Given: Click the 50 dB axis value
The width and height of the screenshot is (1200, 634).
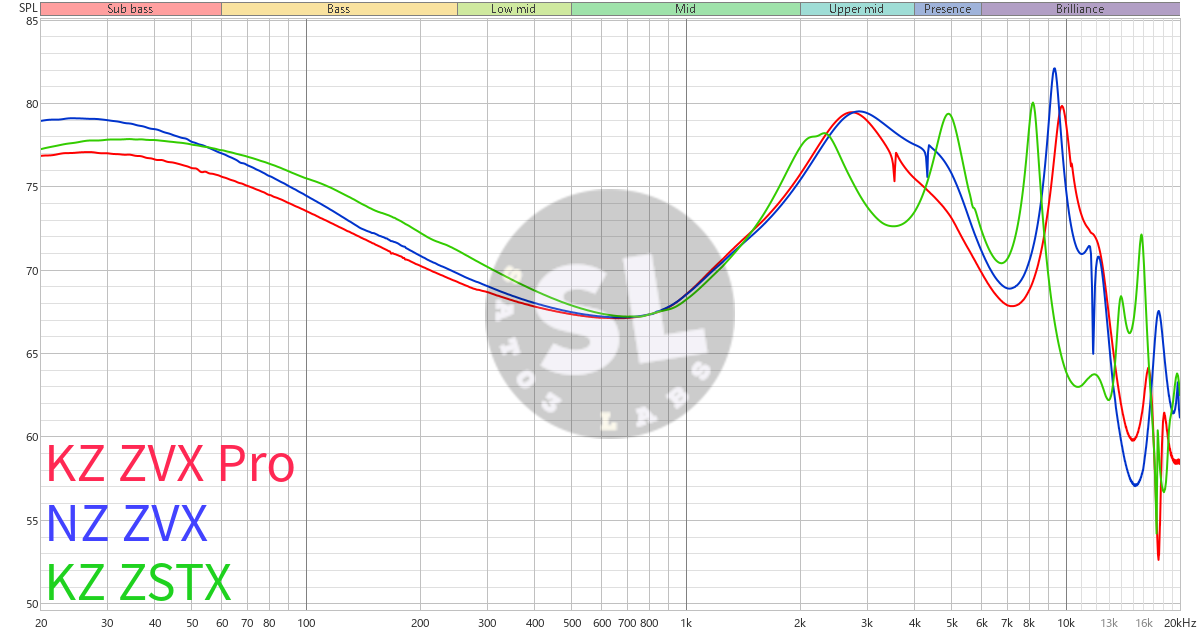Looking at the screenshot, I should point(31,604).
